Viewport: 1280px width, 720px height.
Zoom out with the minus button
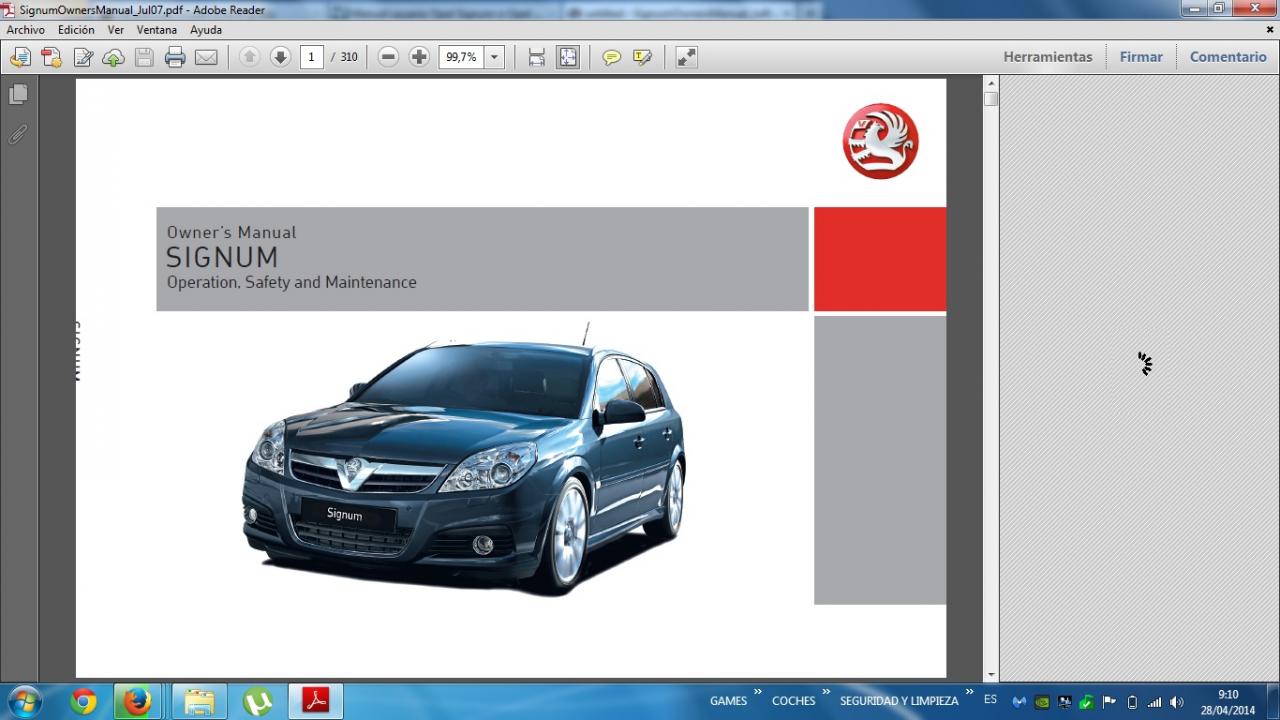[389, 57]
